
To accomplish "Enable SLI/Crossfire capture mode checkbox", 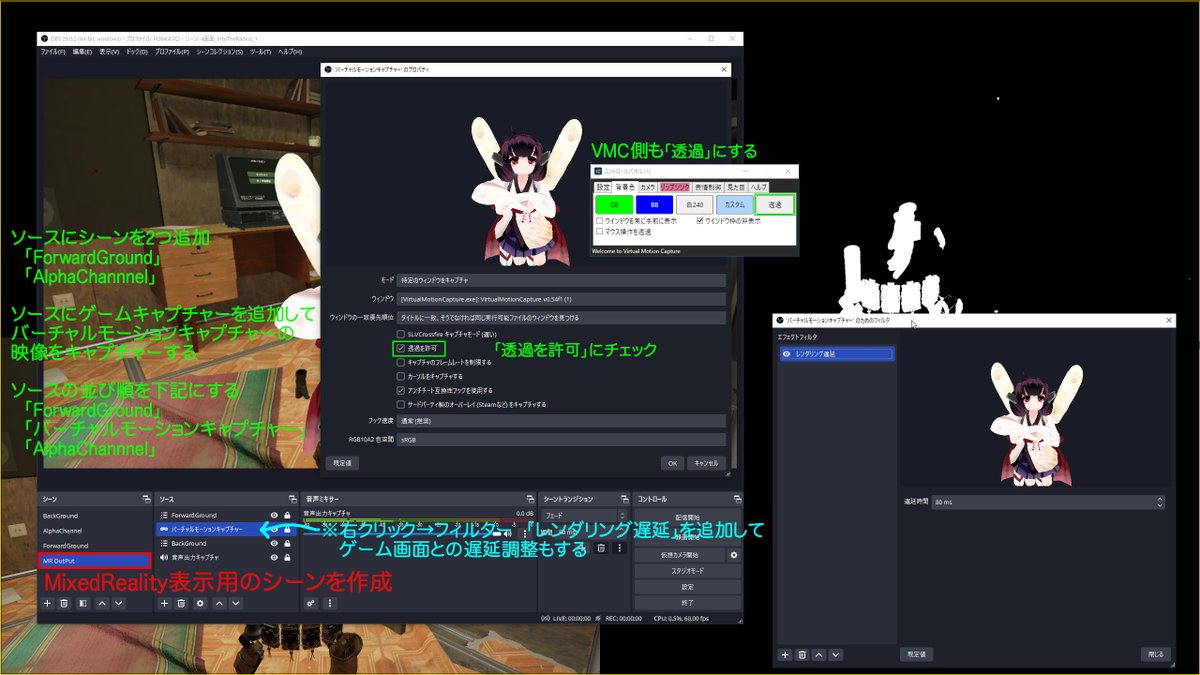I will click(x=401, y=334).
